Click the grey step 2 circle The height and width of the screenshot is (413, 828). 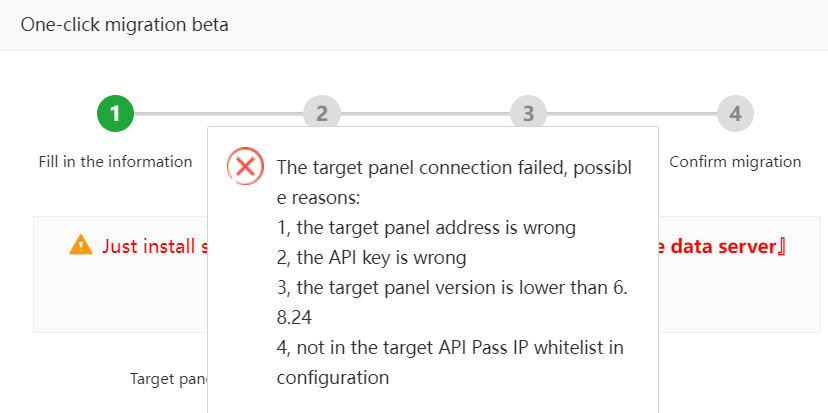coord(322,114)
